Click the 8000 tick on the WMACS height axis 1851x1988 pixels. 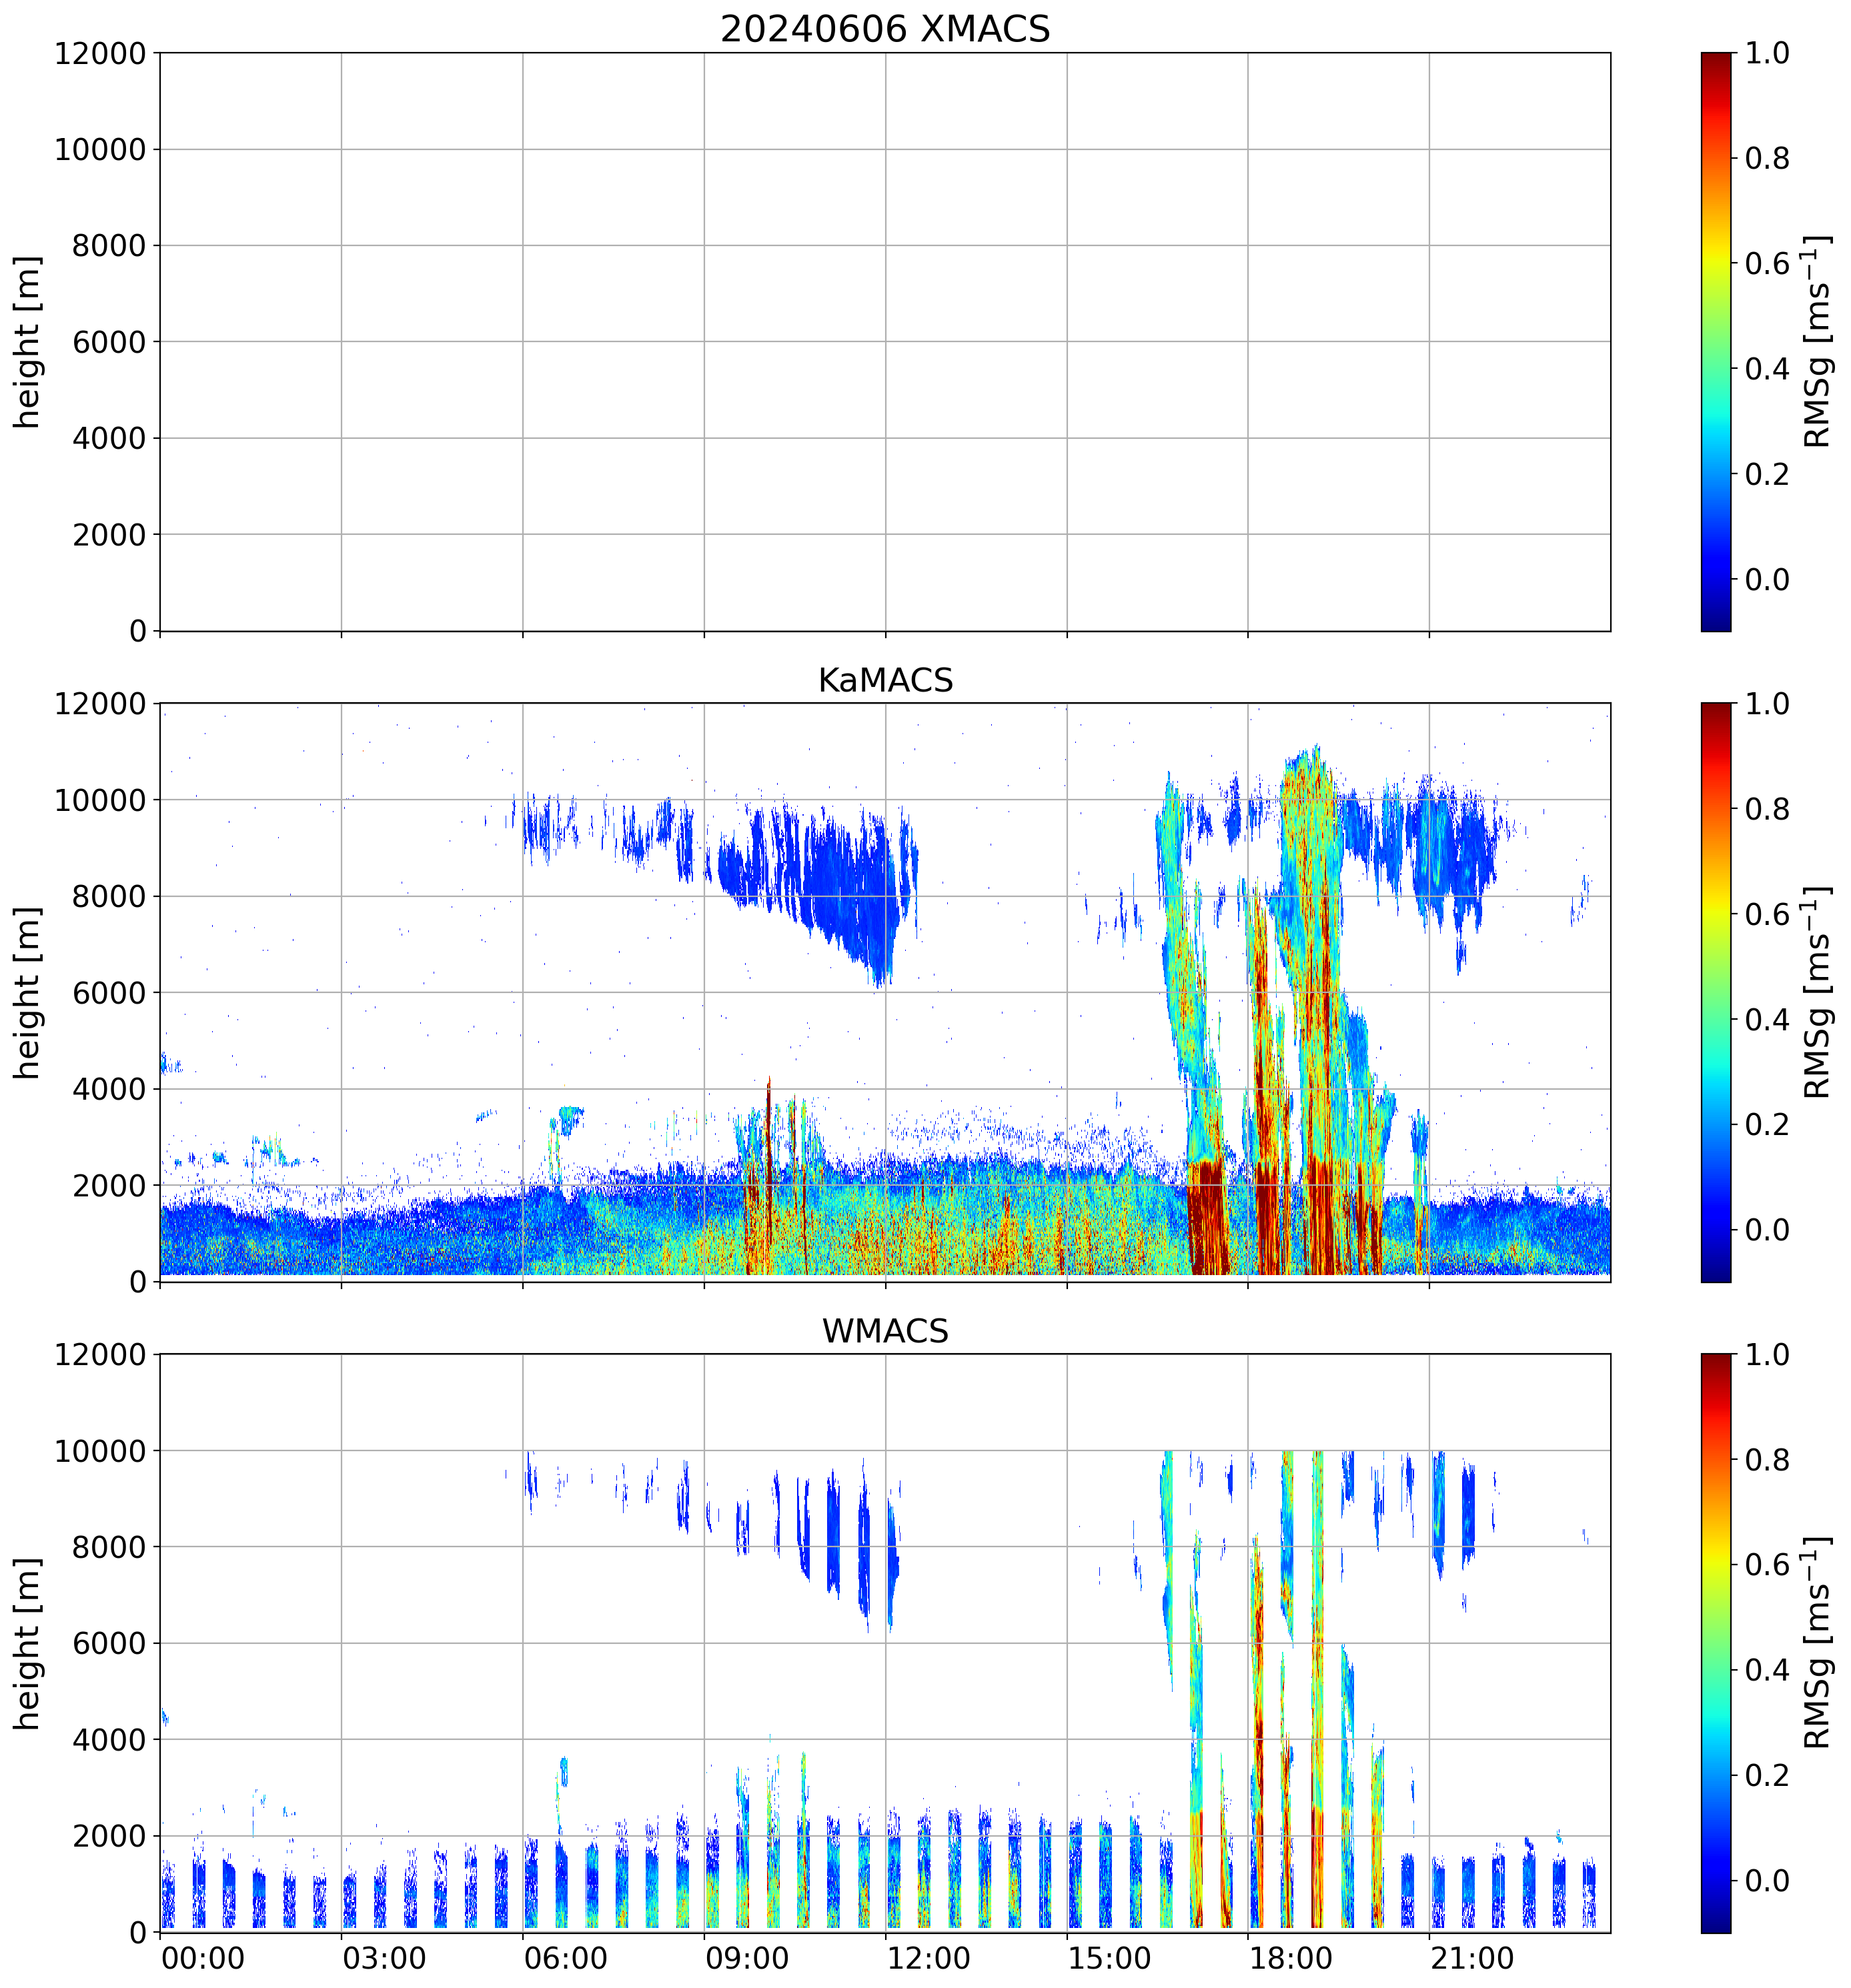pyautogui.click(x=109, y=1547)
